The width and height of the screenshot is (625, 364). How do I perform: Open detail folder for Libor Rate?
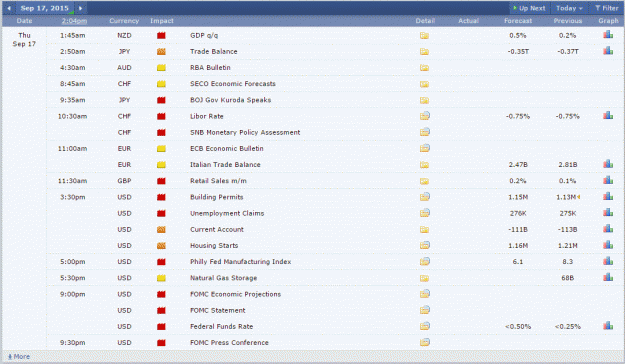coord(425,116)
